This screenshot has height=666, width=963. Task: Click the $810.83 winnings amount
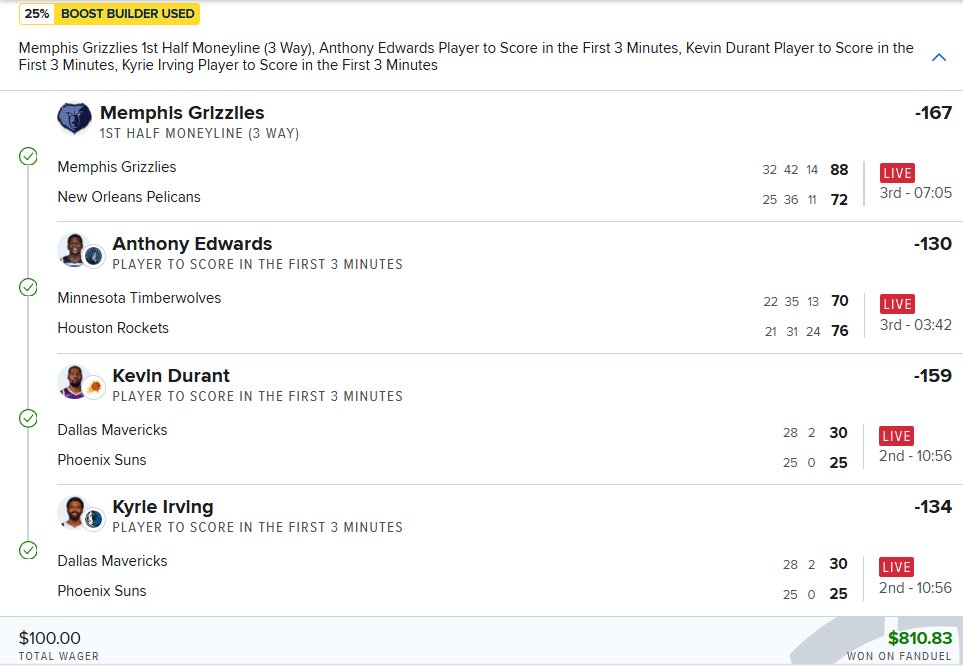coord(920,638)
